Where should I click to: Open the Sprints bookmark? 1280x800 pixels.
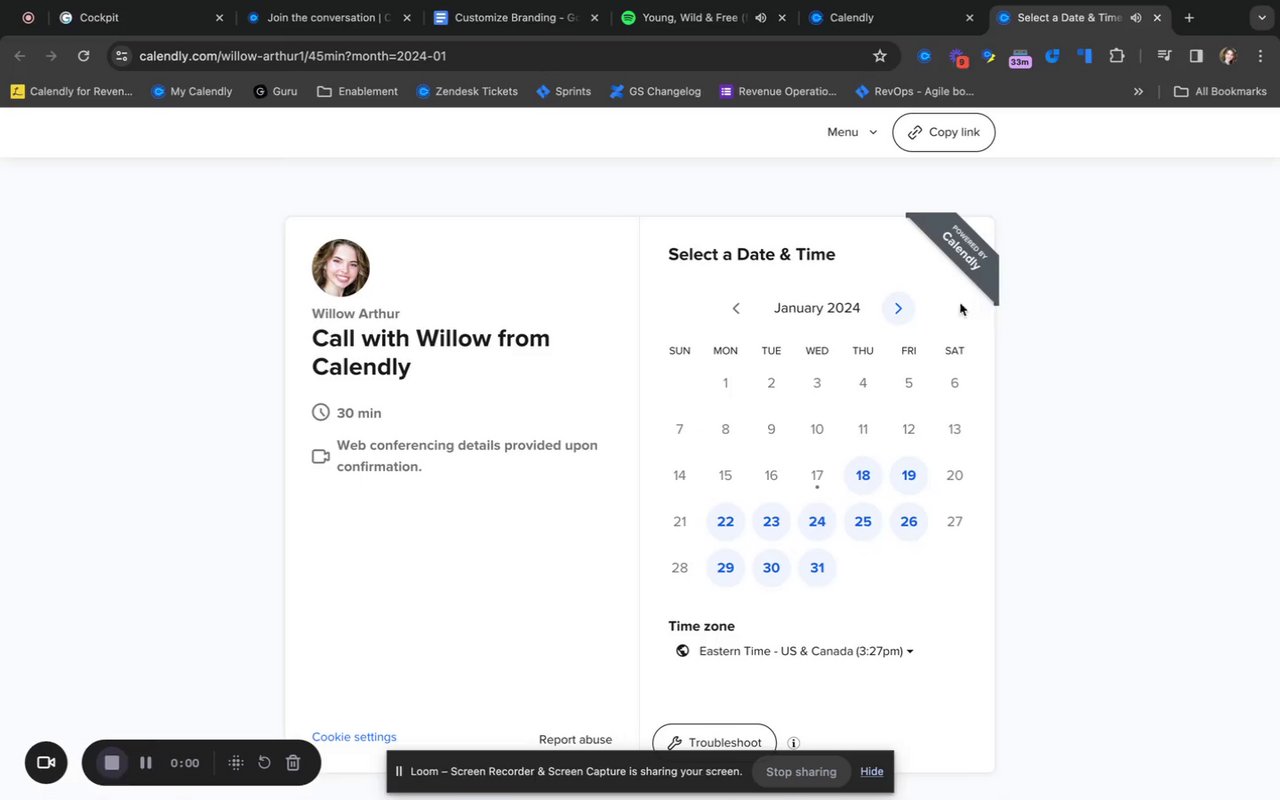click(563, 91)
